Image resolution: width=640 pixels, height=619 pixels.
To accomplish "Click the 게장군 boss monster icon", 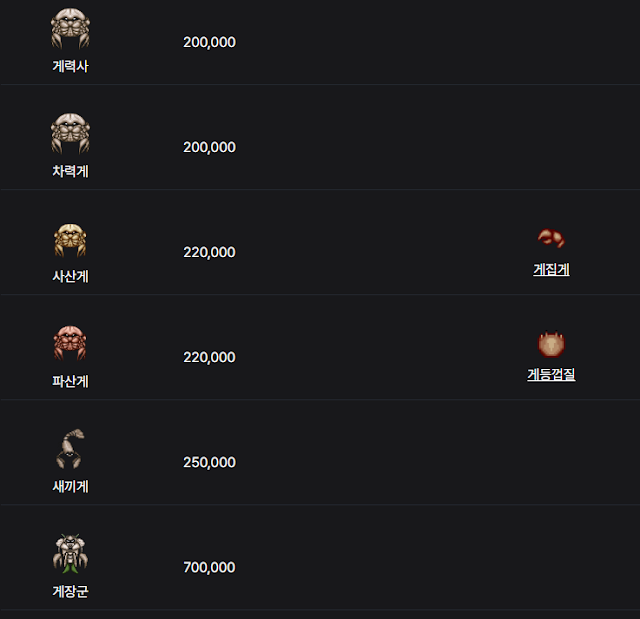I will click(70, 553).
